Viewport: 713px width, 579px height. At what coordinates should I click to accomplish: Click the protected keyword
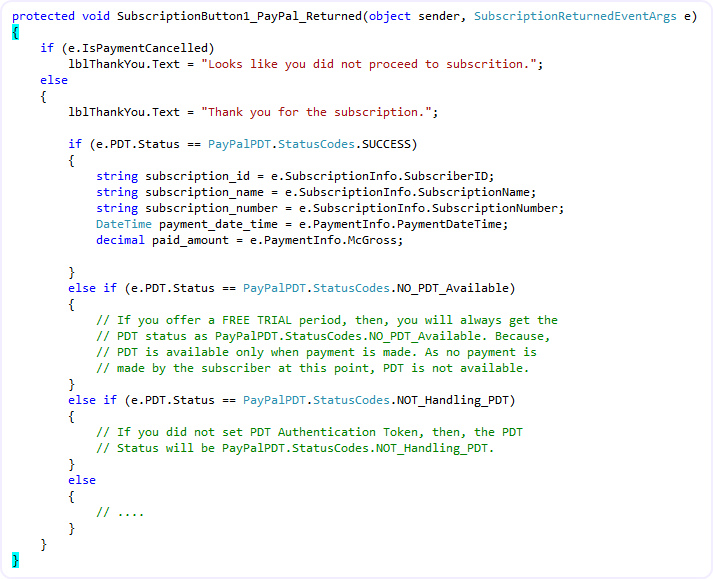click(x=43, y=16)
